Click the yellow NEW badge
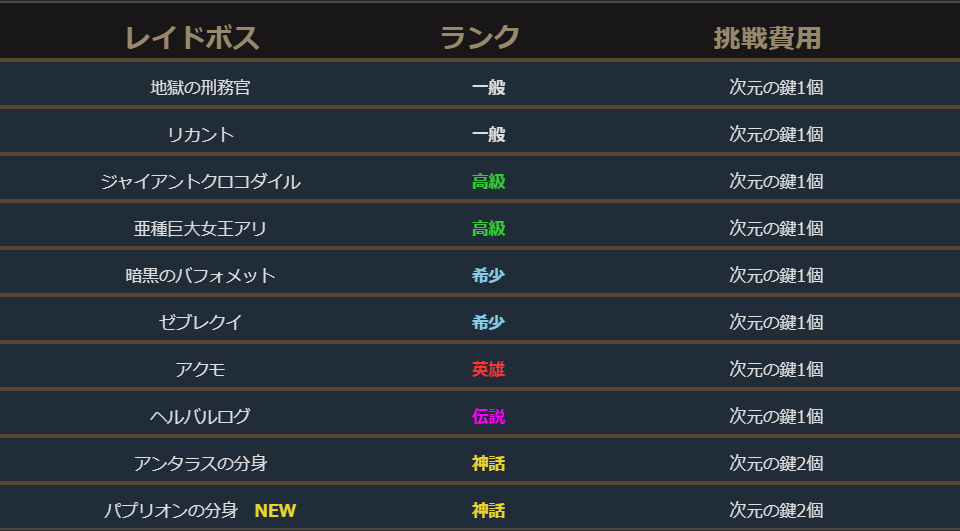The height and width of the screenshot is (531, 960). coord(275,510)
